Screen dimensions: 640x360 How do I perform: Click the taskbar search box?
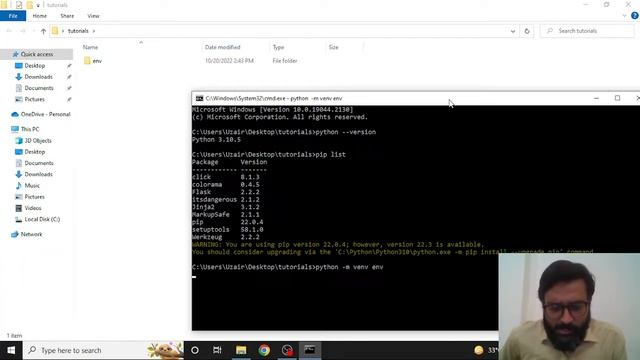(104, 350)
